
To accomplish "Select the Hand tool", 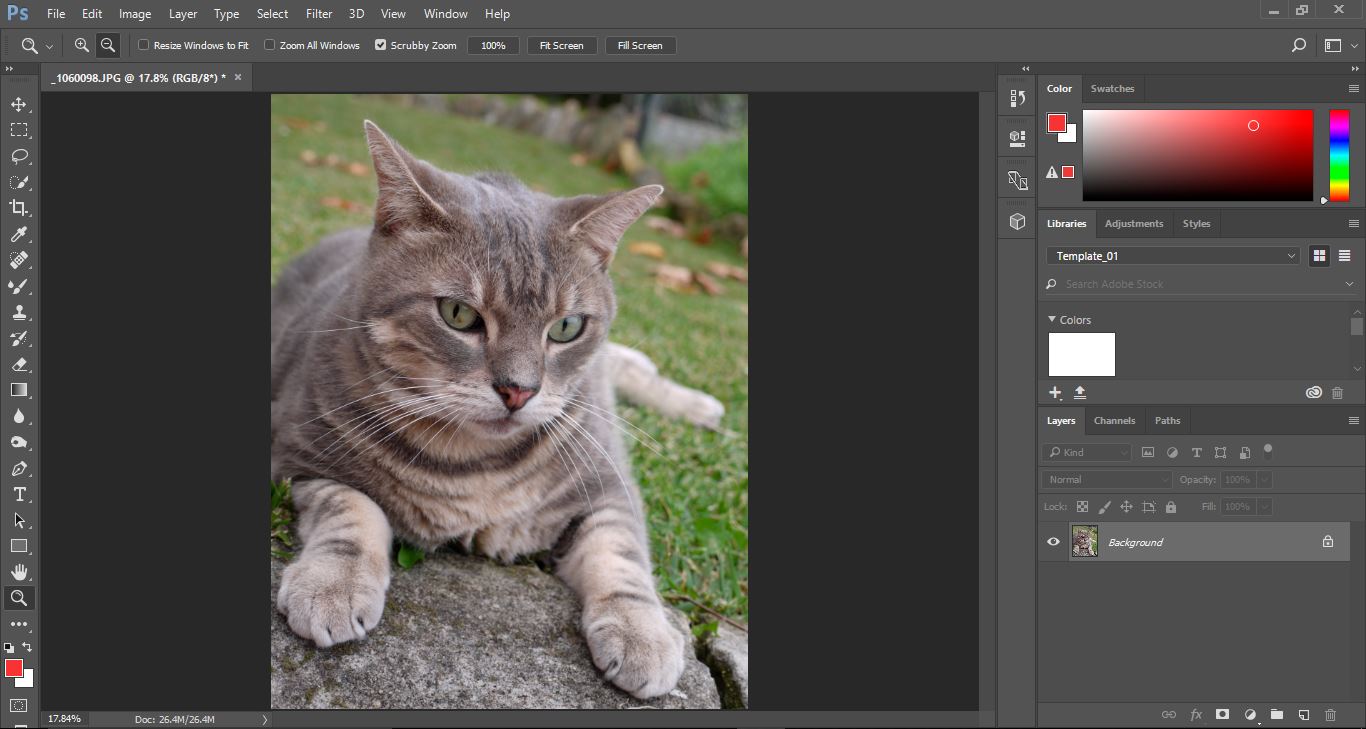I will point(18,572).
